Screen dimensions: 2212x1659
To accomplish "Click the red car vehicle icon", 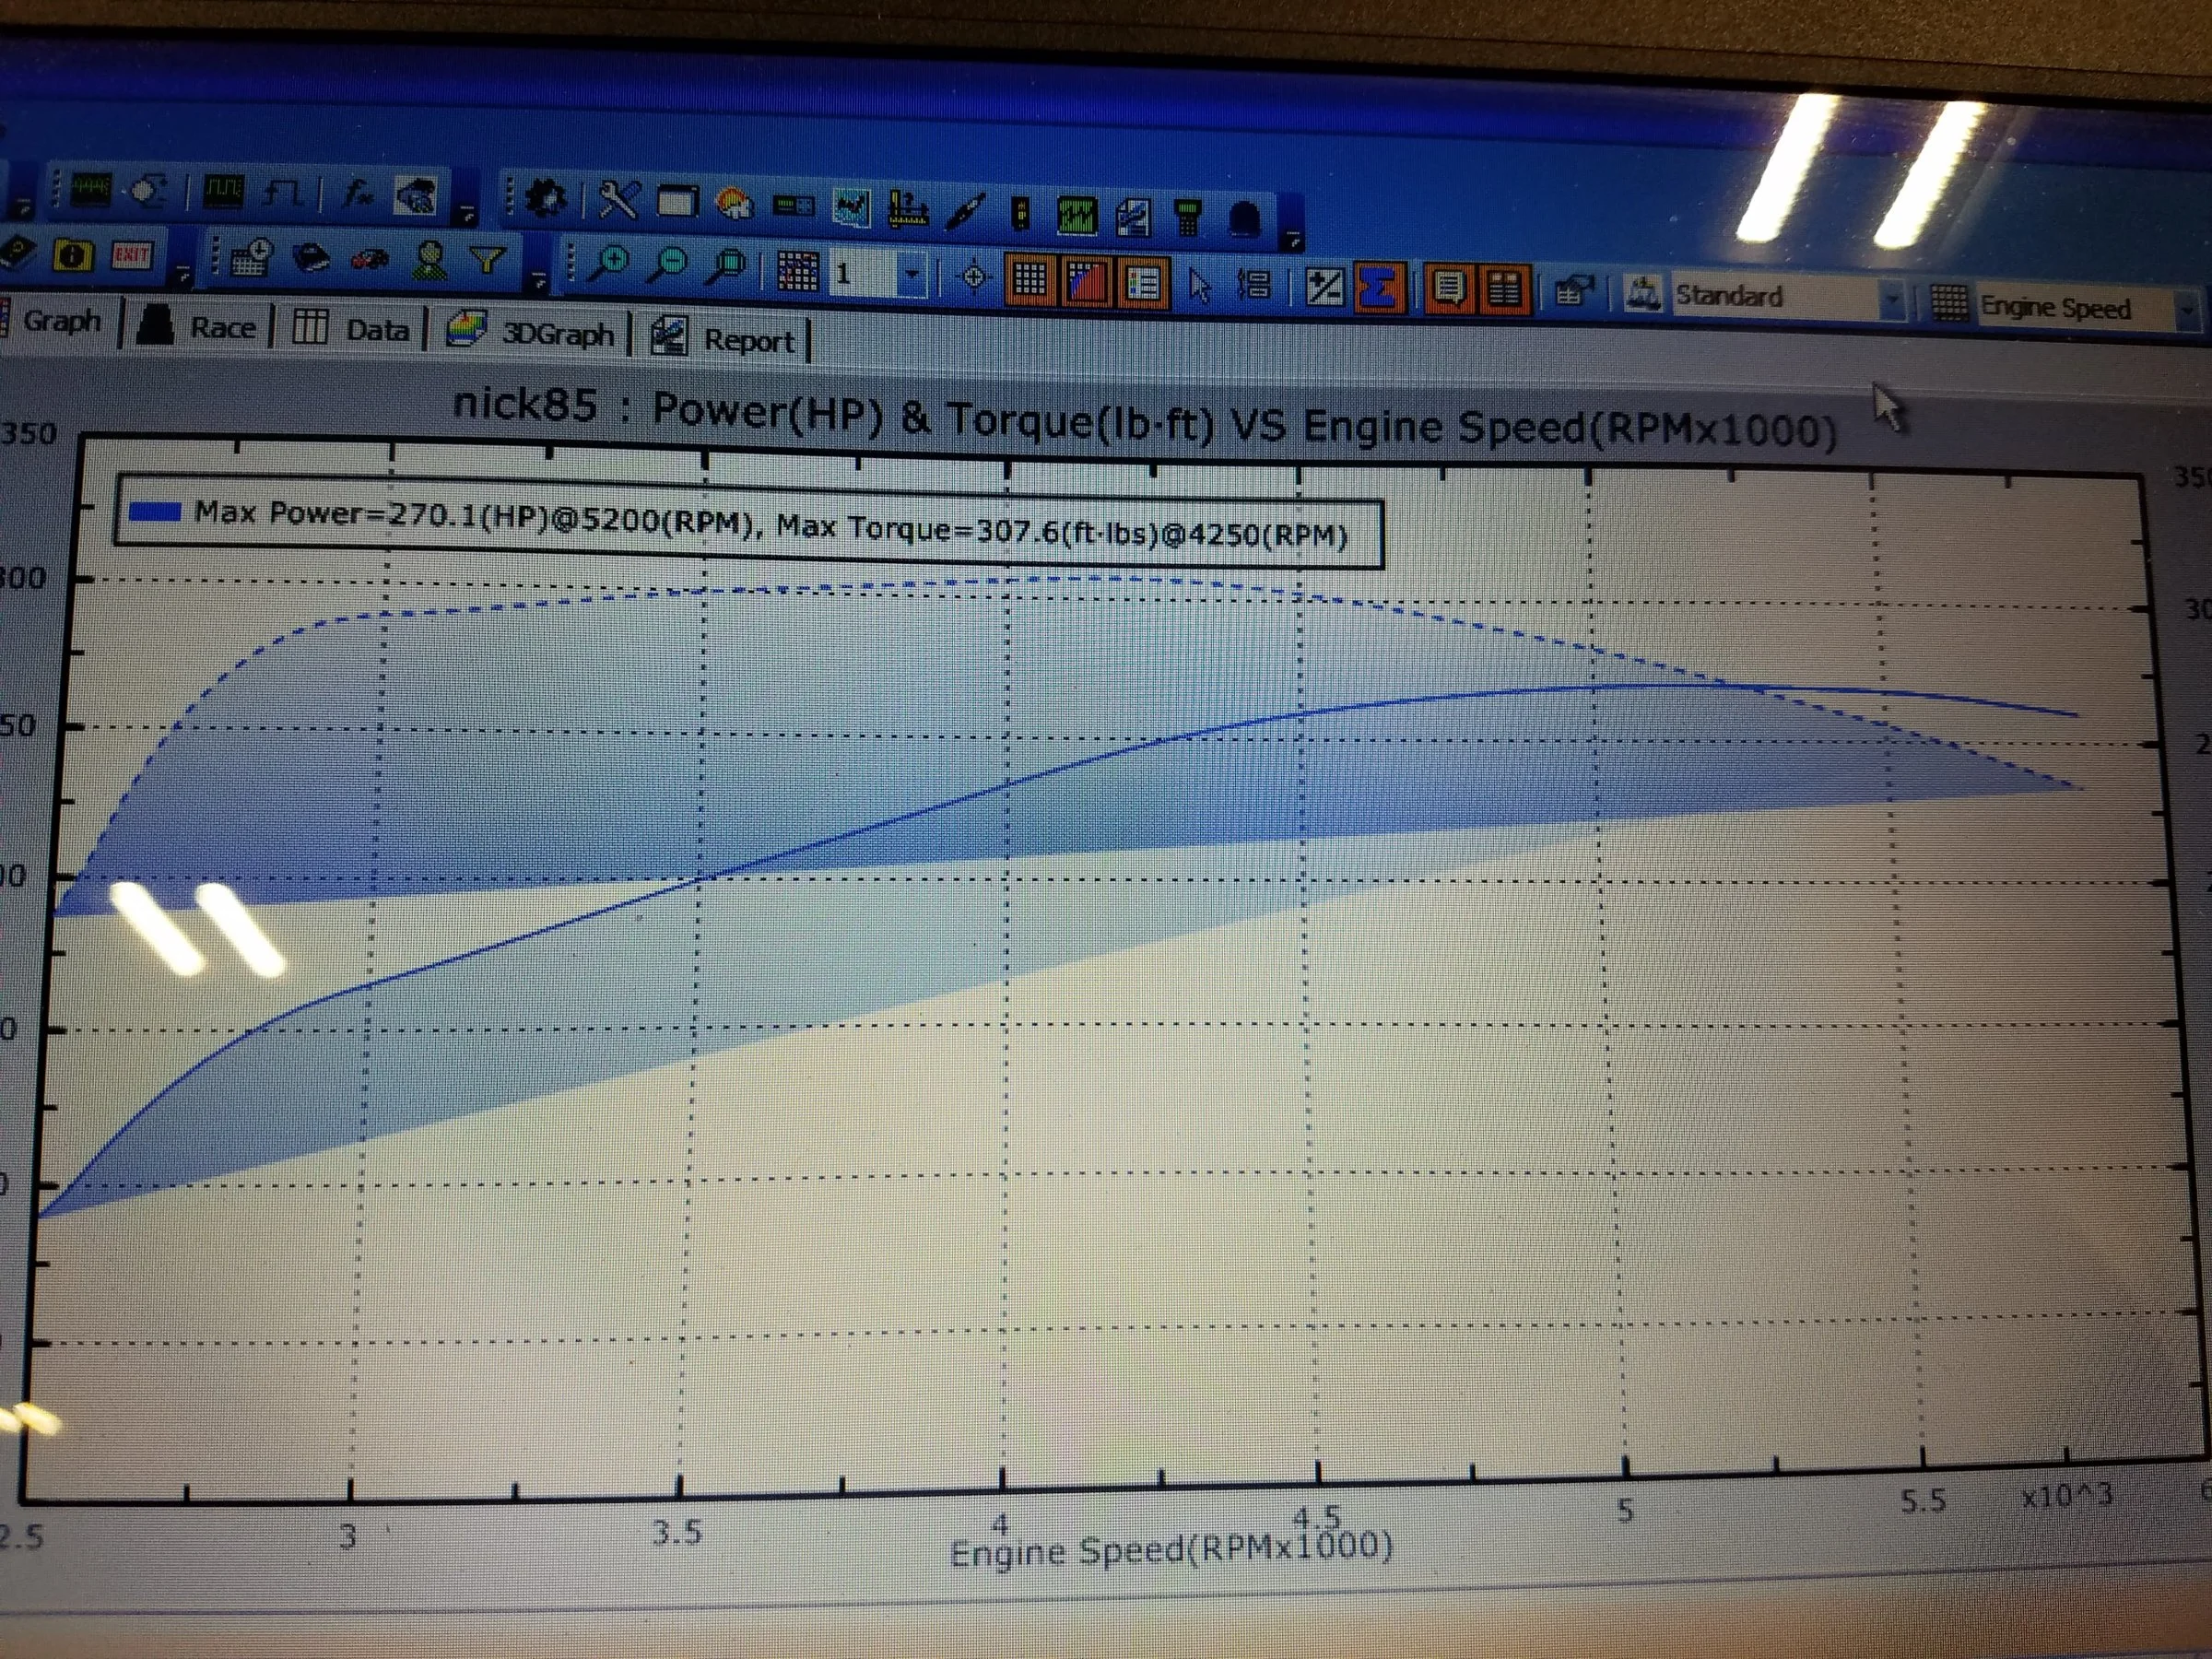I will pos(369,260).
